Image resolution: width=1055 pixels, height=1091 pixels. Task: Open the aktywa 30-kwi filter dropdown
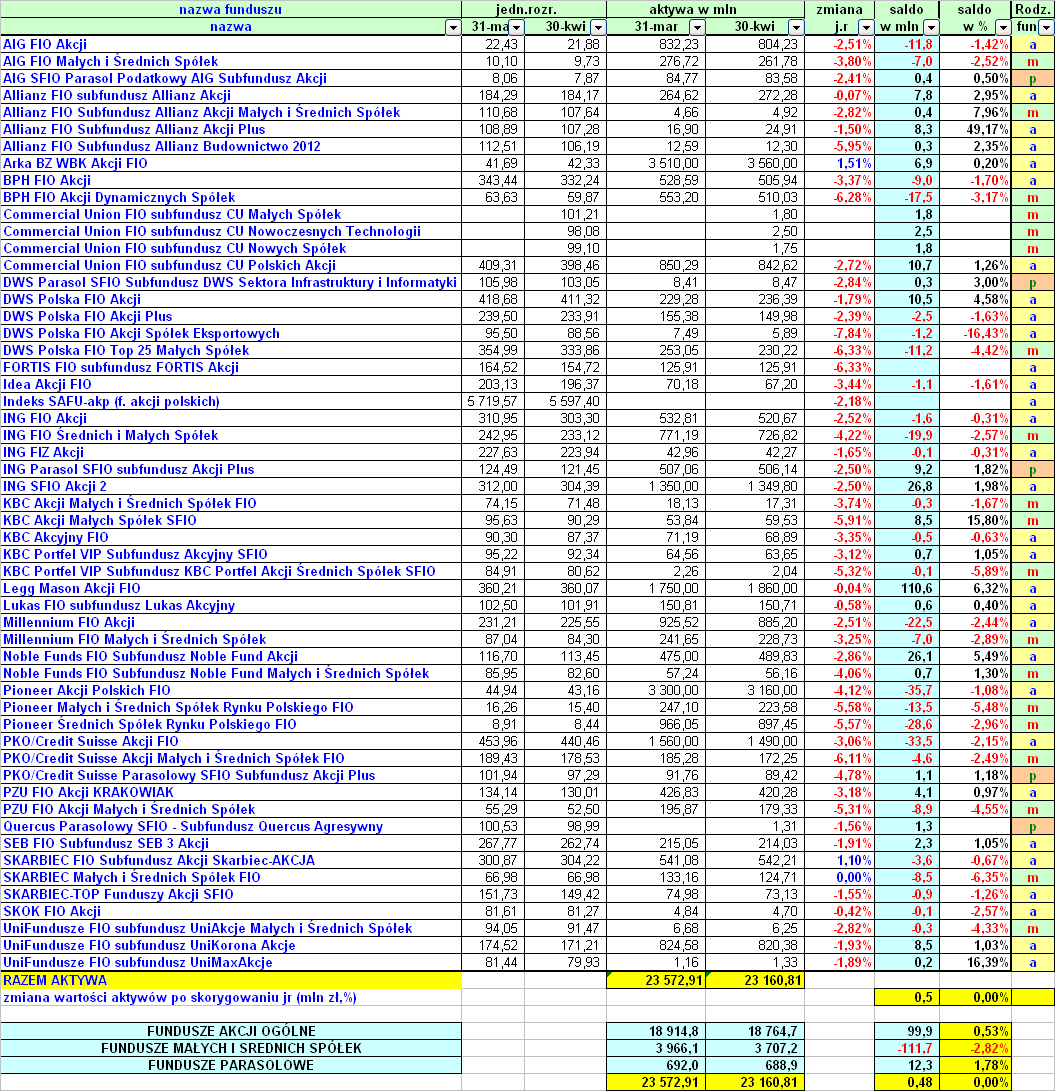(x=796, y=27)
